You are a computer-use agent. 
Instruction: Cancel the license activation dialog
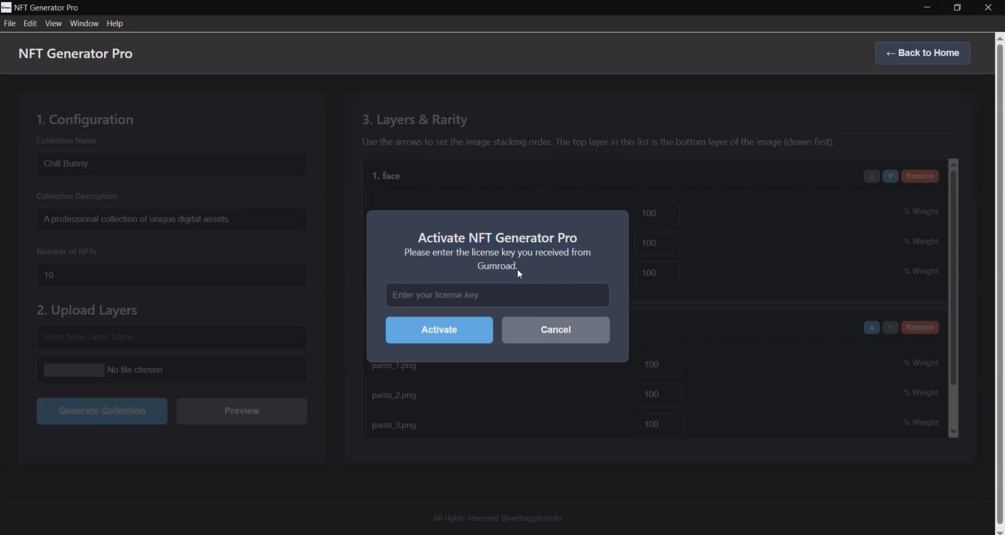coord(556,330)
